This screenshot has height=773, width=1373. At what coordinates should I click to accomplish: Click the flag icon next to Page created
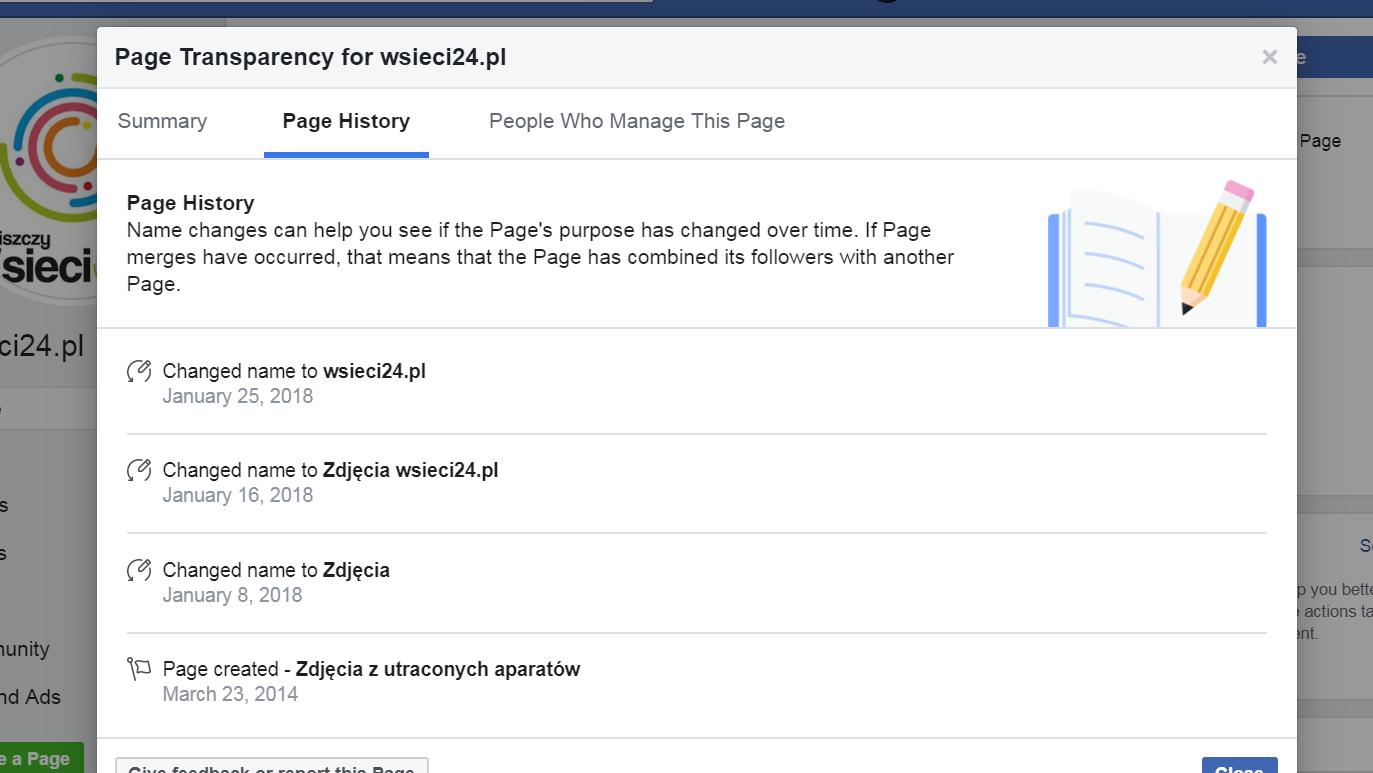tap(139, 668)
